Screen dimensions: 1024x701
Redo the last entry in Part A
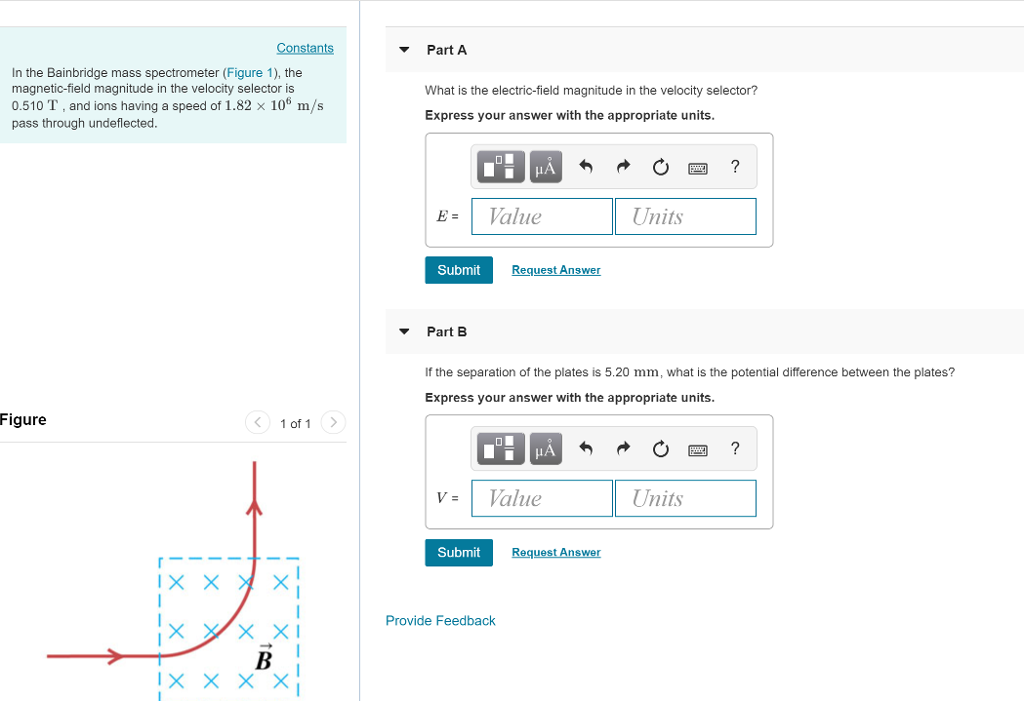tap(622, 166)
